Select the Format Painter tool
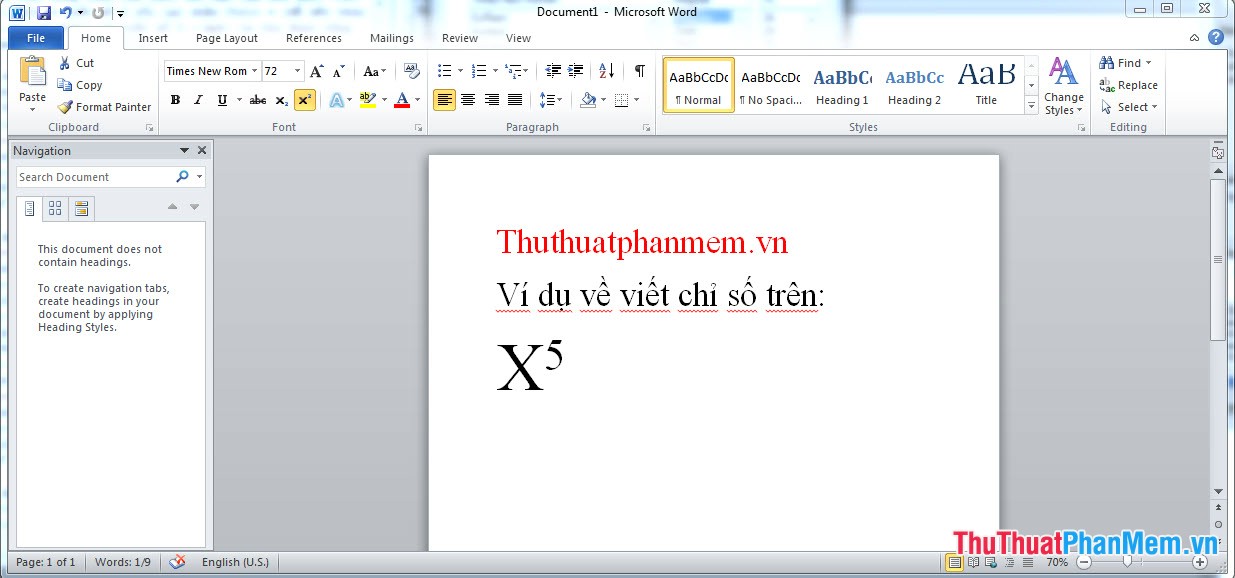The height and width of the screenshot is (578, 1235). point(103,107)
